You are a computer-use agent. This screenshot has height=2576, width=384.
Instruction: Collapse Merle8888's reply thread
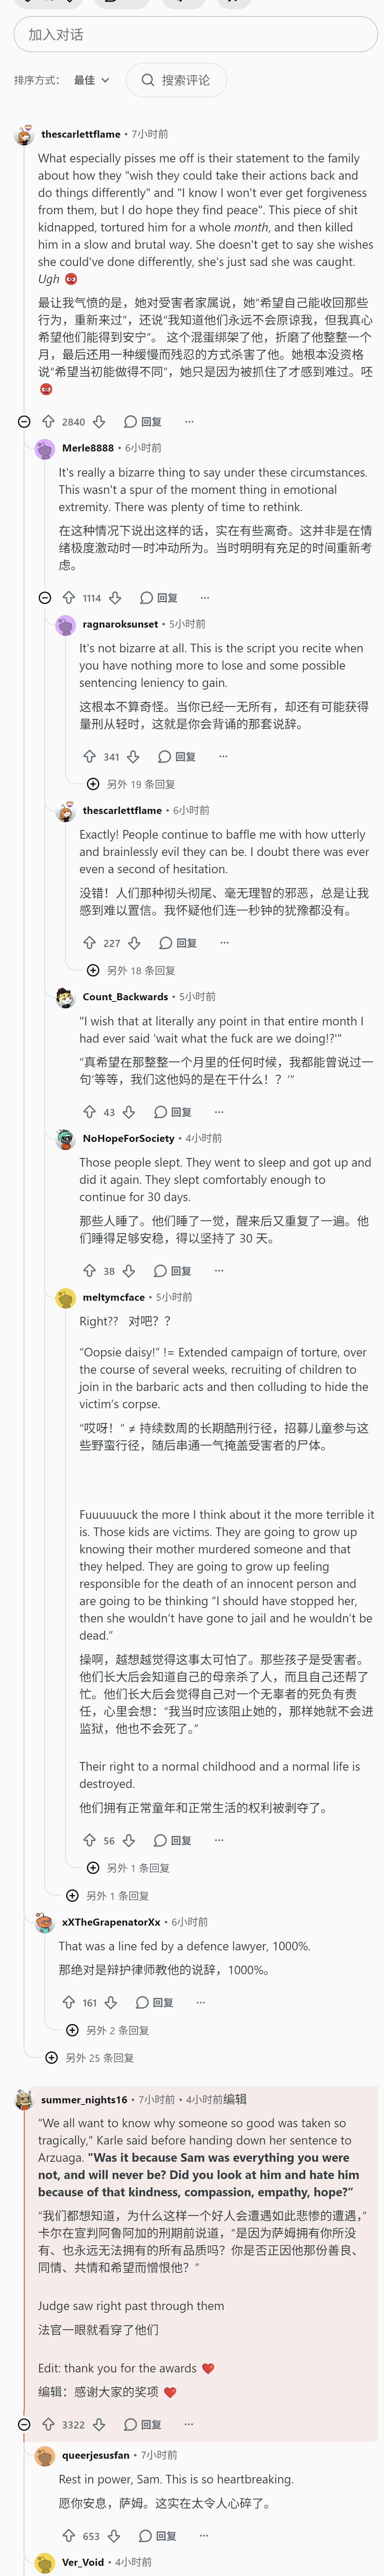click(45, 597)
